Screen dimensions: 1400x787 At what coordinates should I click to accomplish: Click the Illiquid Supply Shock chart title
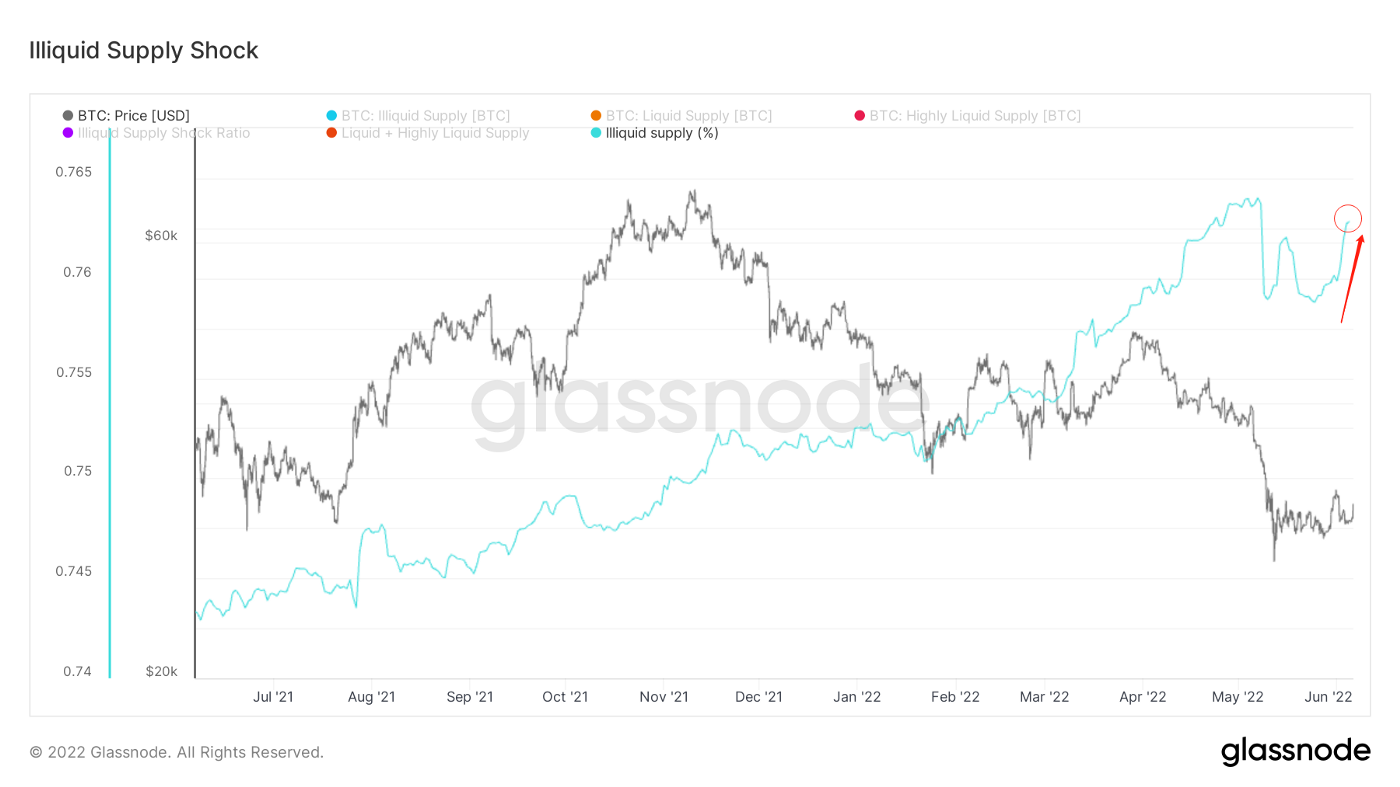click(x=144, y=51)
